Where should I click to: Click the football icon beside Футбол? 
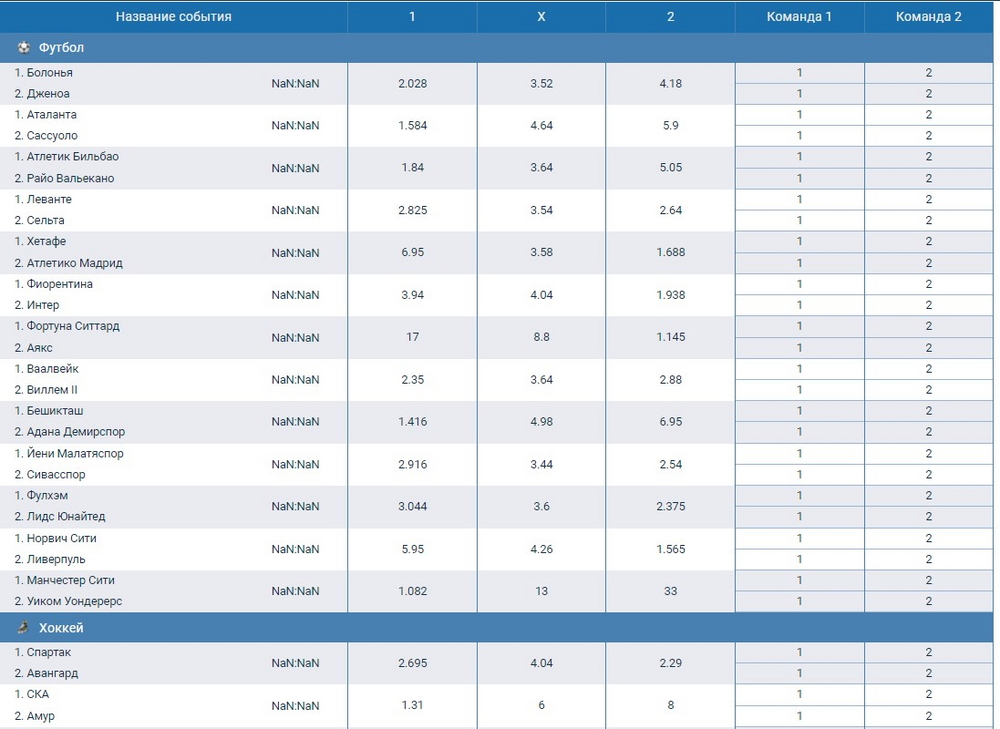23,47
